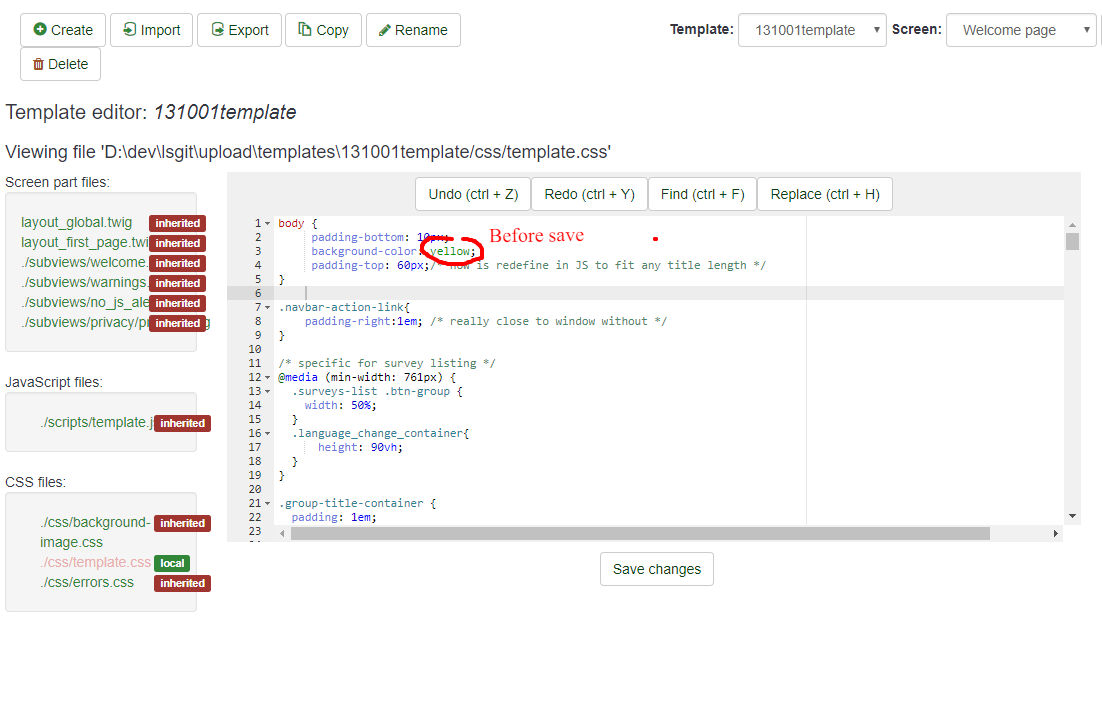Image resolution: width=1102 pixels, height=708 pixels.
Task: Collapse the body rule fold arrow on line 1
Action: [x=267, y=224]
